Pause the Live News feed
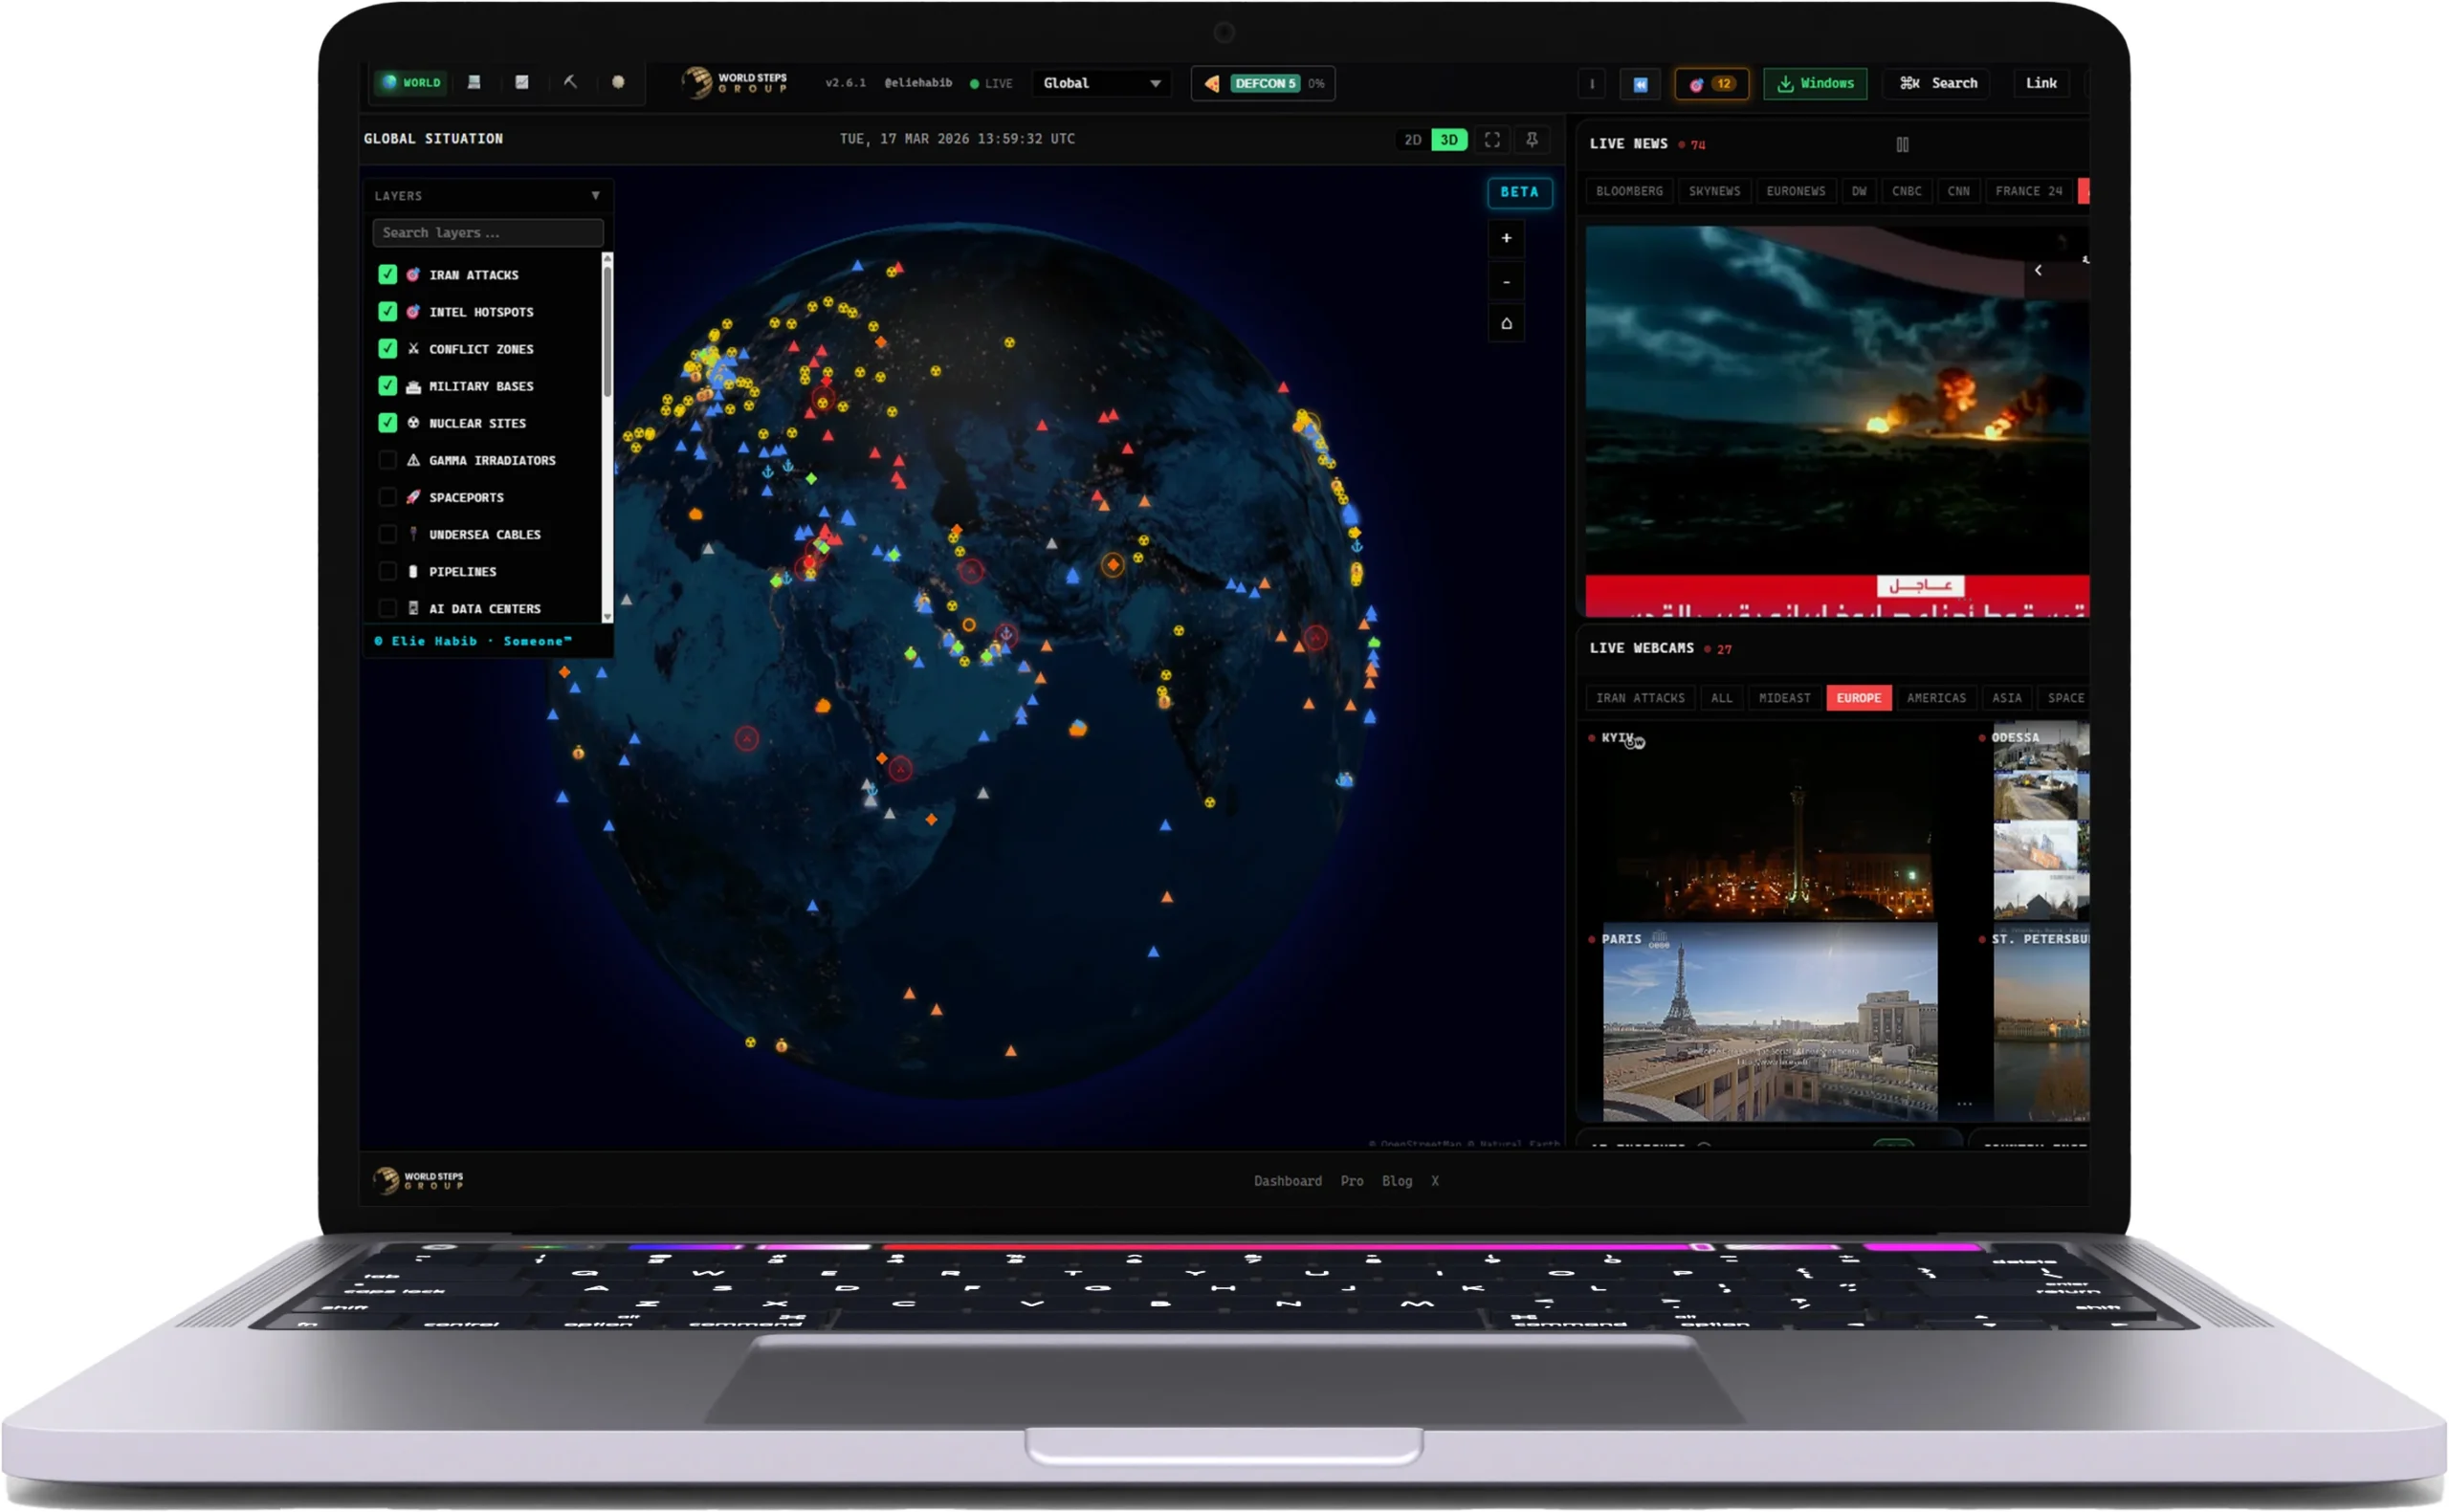The image size is (2449, 1512). click(1902, 145)
